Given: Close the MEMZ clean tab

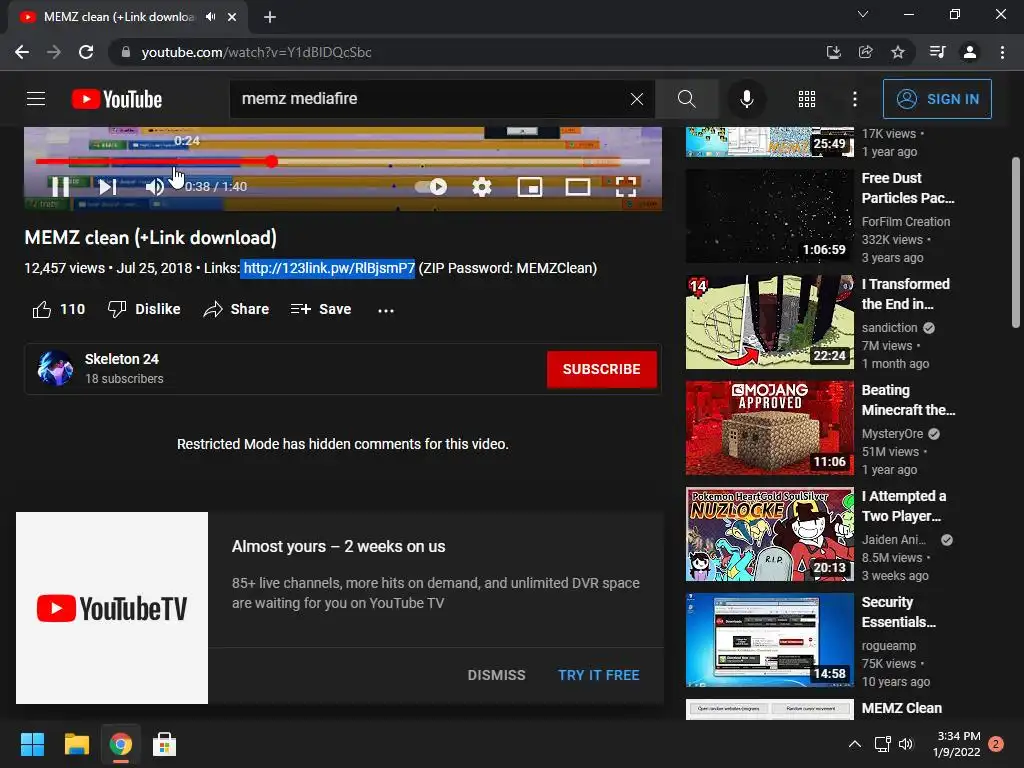Looking at the screenshot, I should [232, 17].
